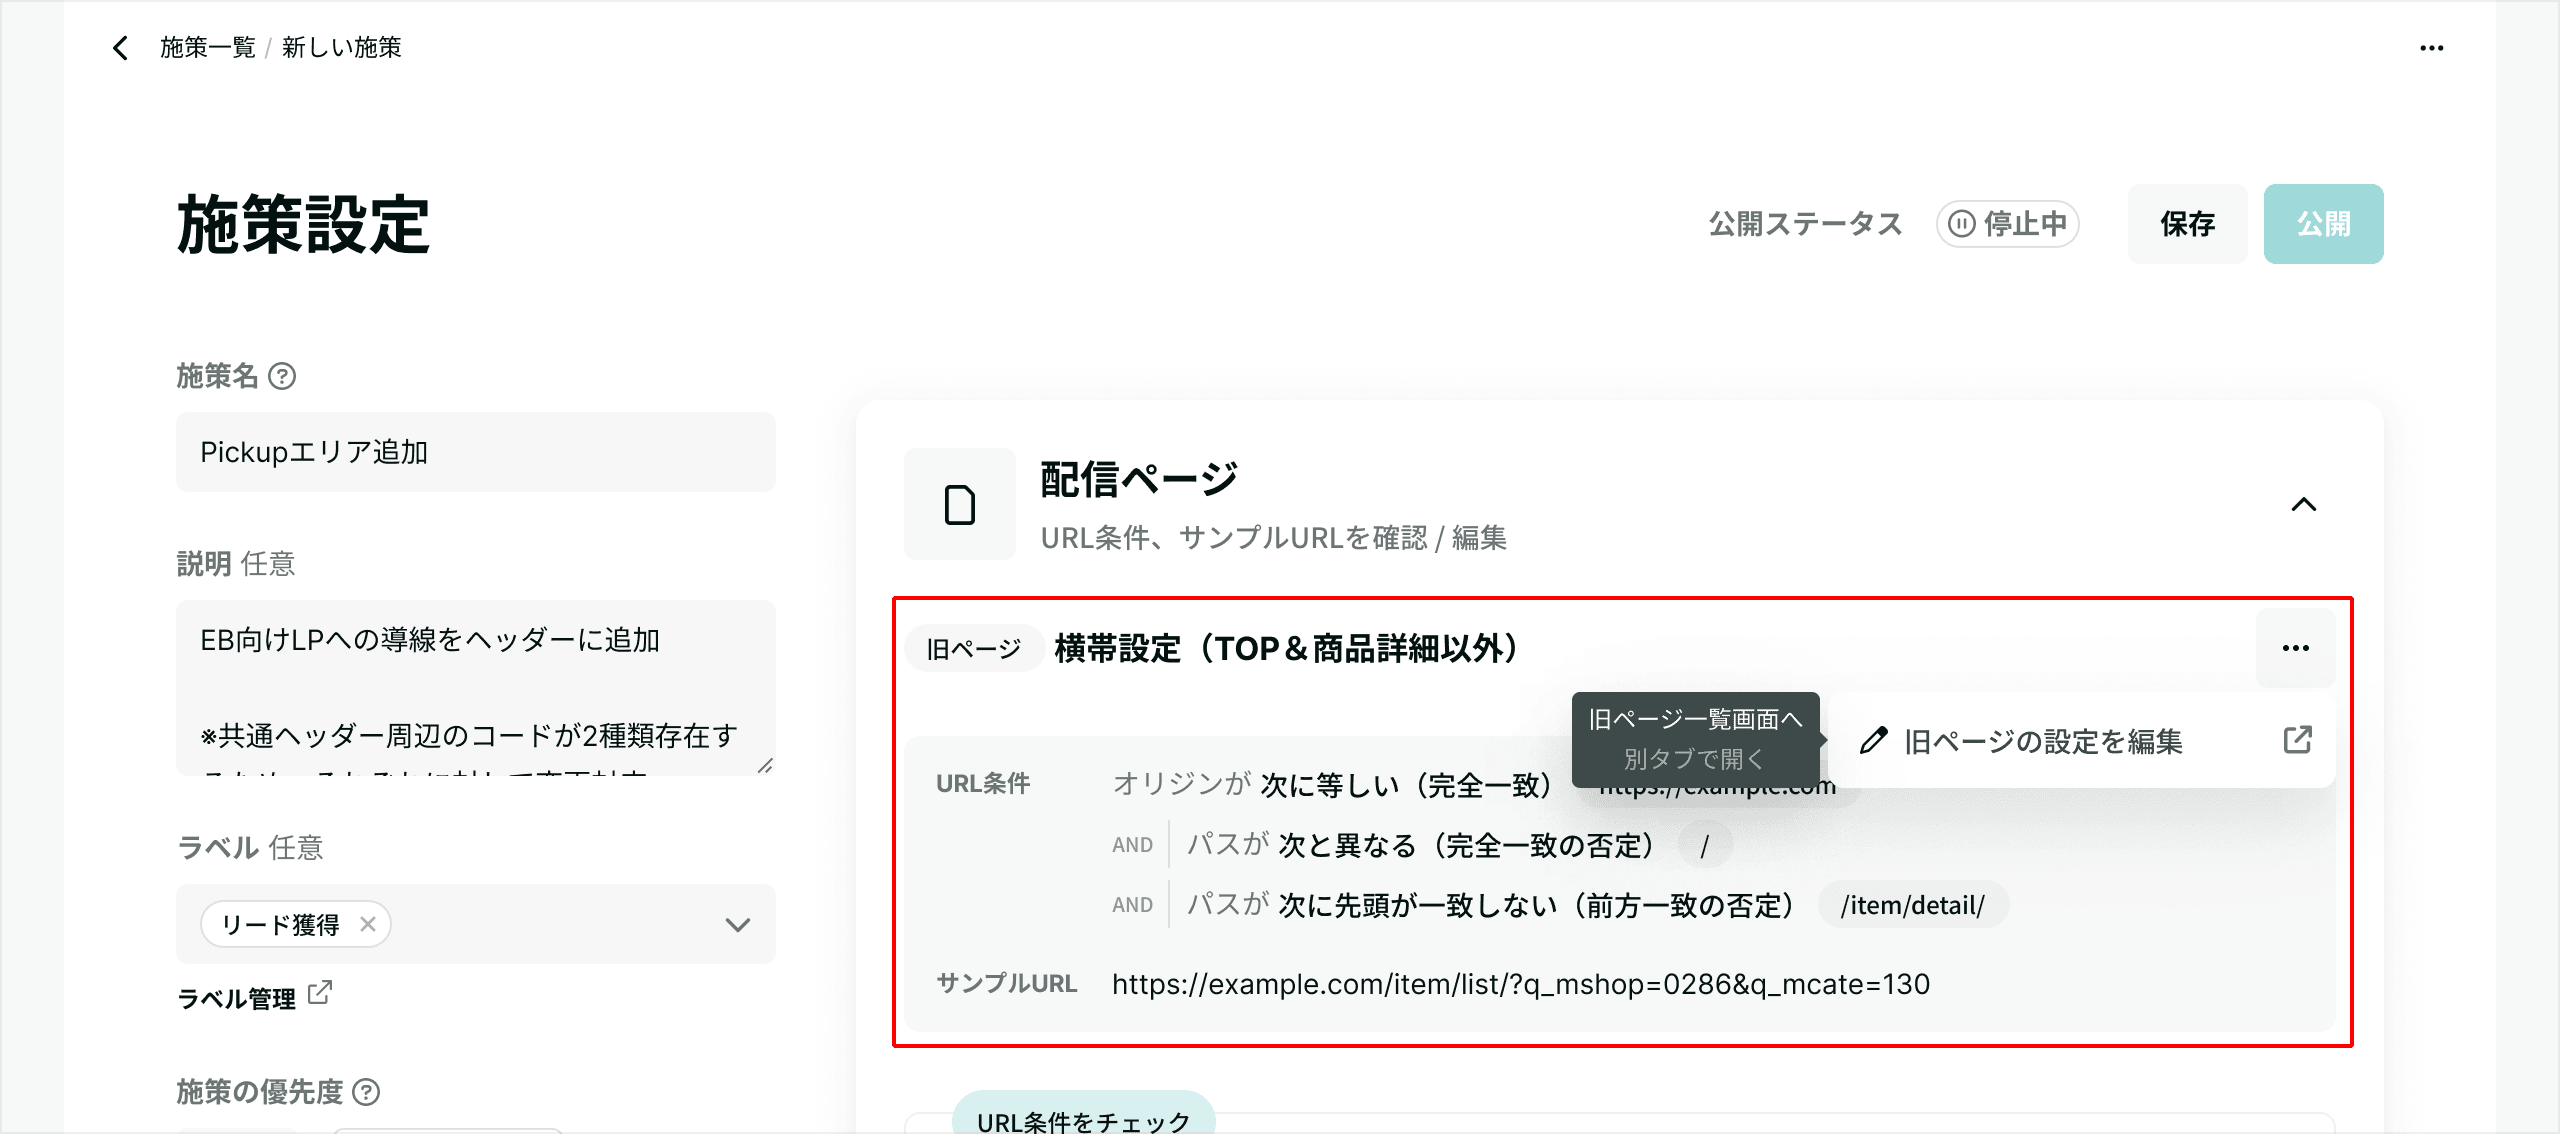The image size is (2560, 1134).
Task: Click into the 説明 textarea
Action: [x=476, y=688]
